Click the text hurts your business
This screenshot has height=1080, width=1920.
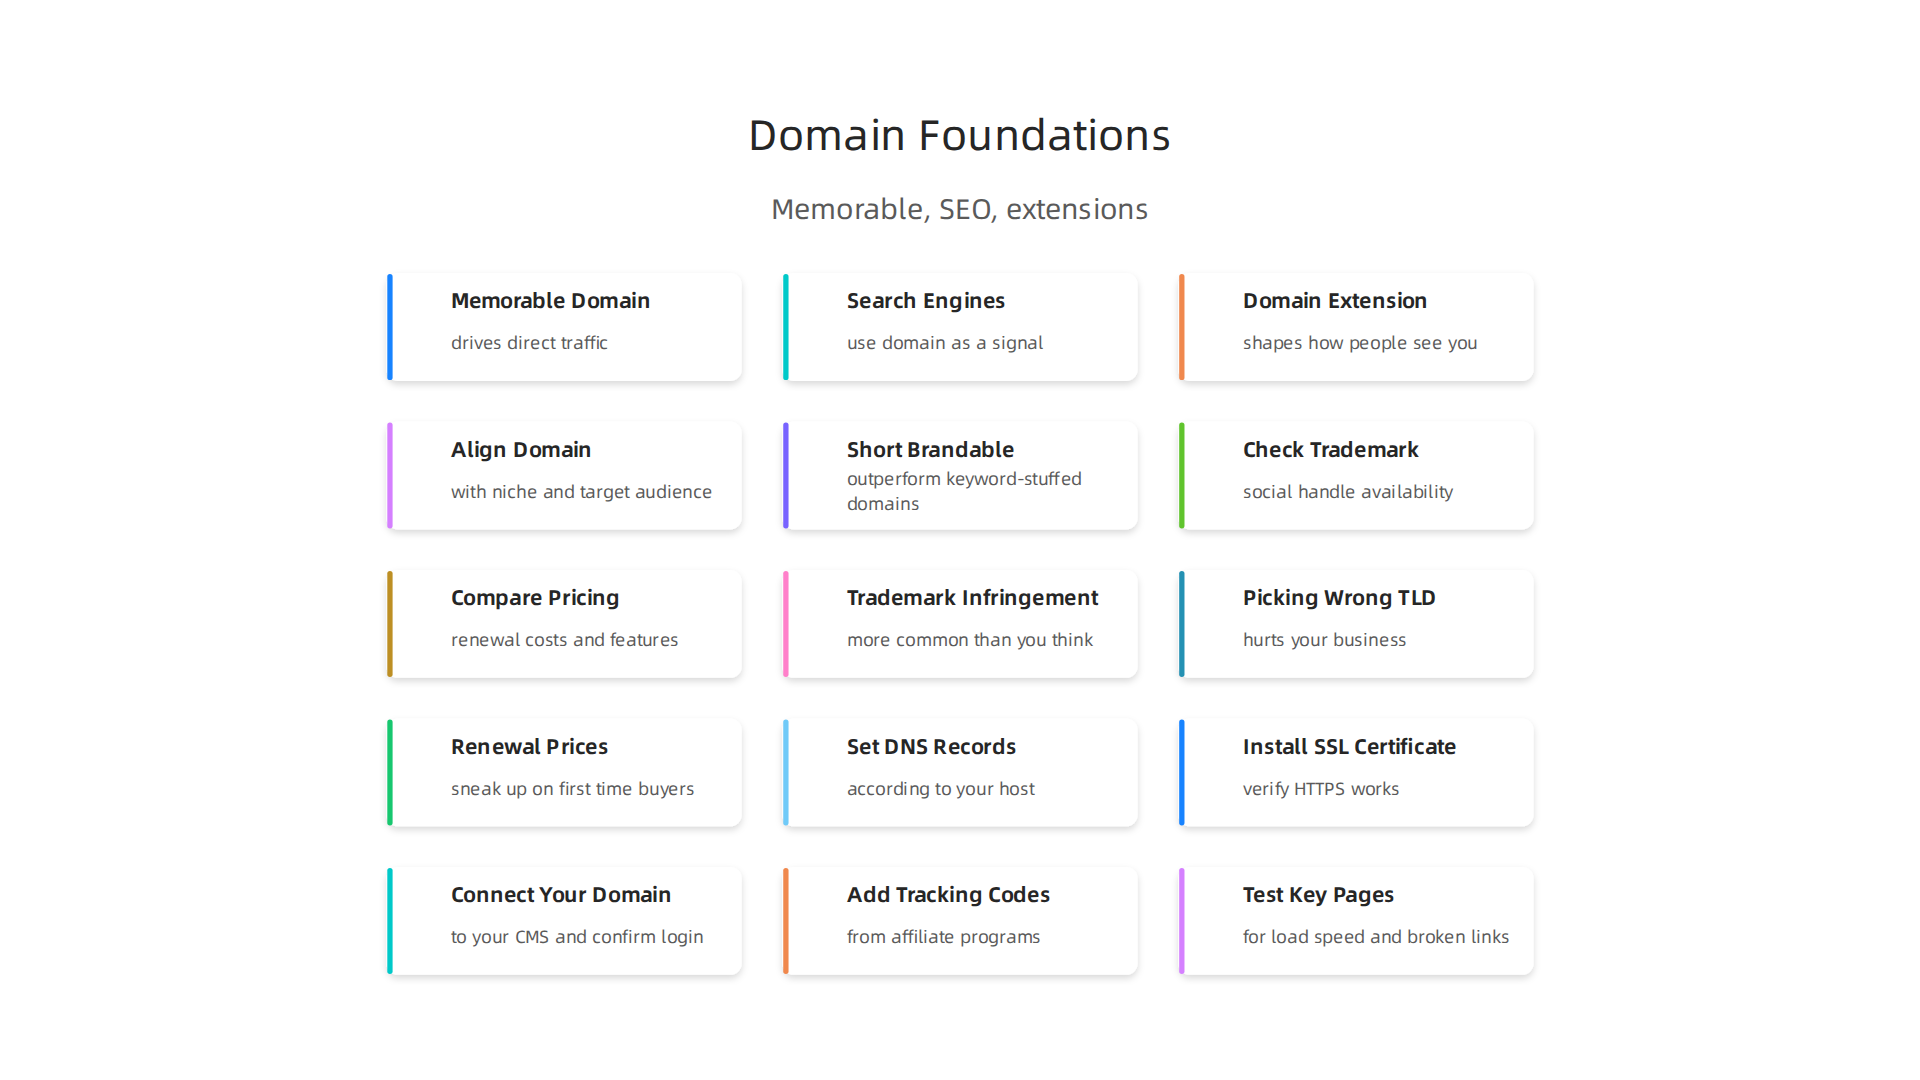(x=1324, y=640)
